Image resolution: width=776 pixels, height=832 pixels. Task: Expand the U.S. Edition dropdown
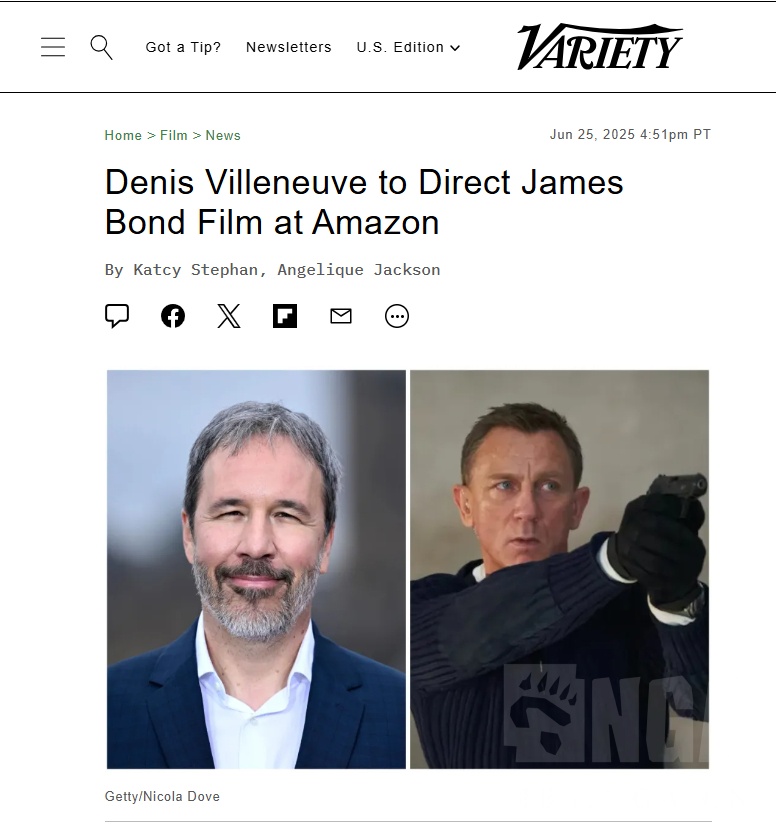(x=408, y=47)
